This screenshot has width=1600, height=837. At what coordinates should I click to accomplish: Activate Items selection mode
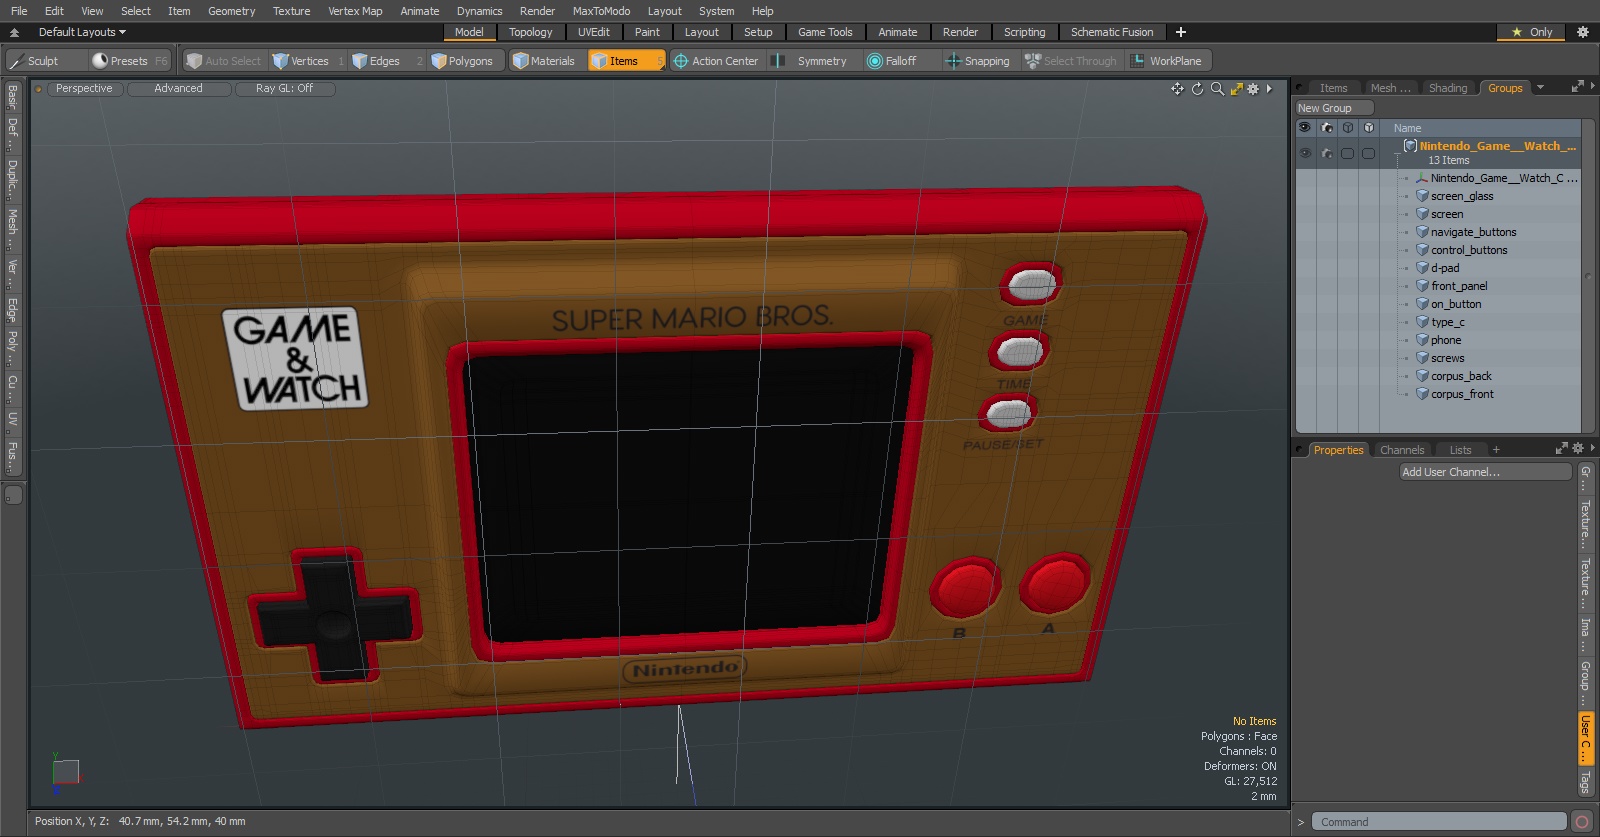(x=626, y=61)
